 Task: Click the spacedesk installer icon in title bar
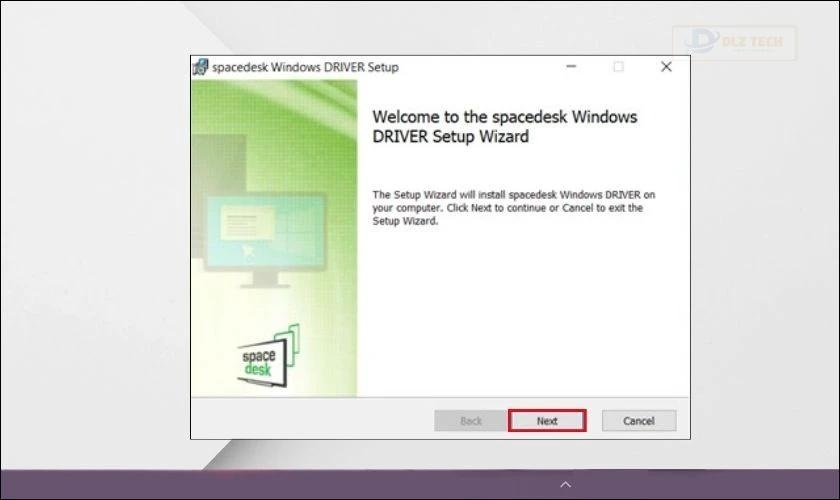pos(200,67)
